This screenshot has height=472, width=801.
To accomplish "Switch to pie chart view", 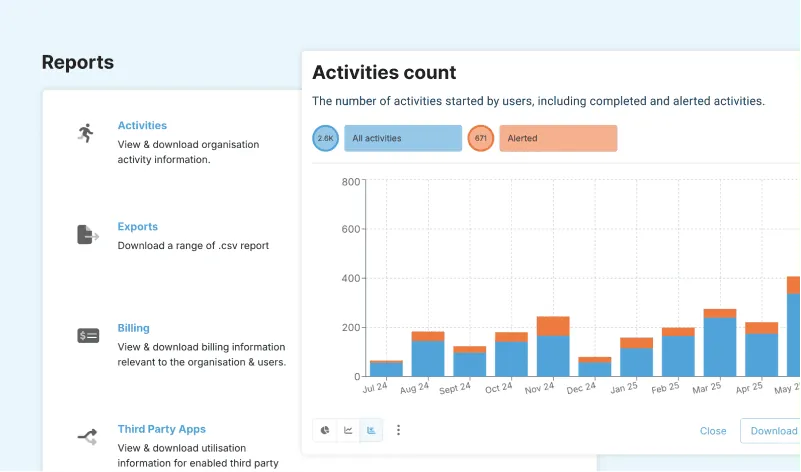I will pos(325,430).
